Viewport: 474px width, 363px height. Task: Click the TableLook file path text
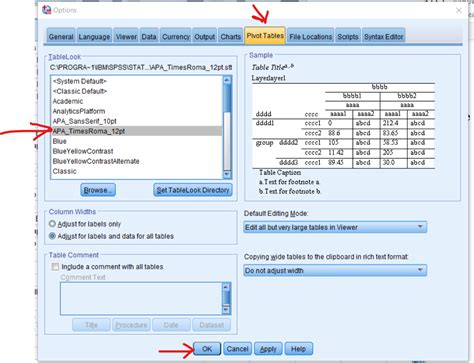141,67
